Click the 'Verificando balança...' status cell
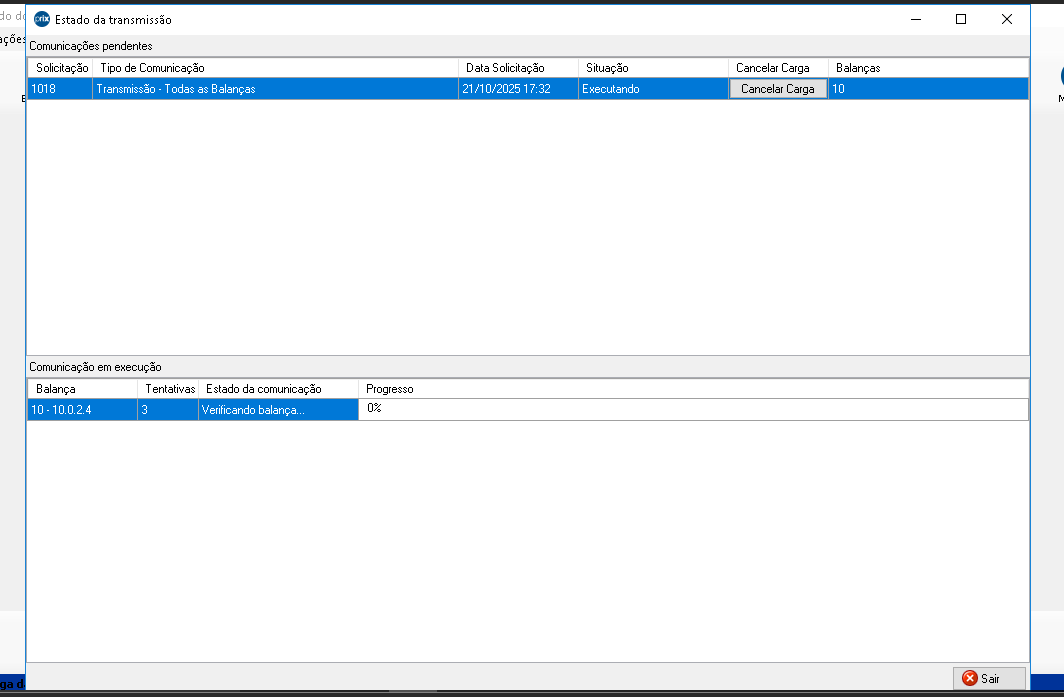 278,410
